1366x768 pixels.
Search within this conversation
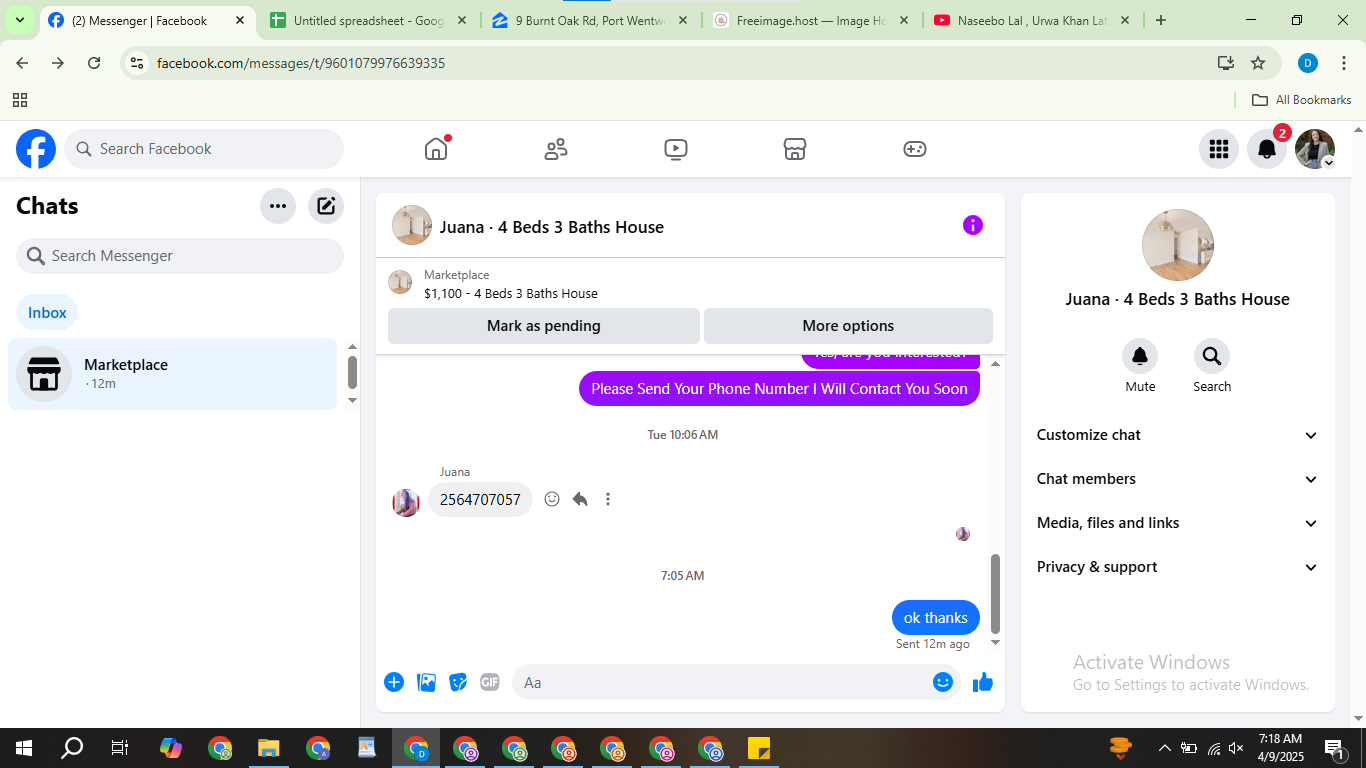coord(1212,356)
